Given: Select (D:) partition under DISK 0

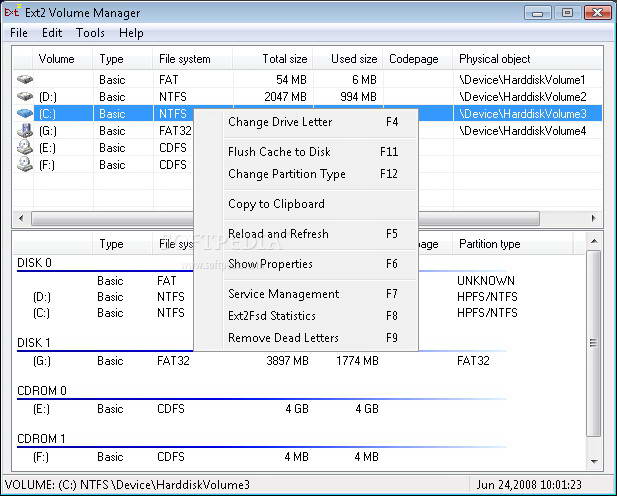Looking at the screenshot, I should tap(42, 297).
